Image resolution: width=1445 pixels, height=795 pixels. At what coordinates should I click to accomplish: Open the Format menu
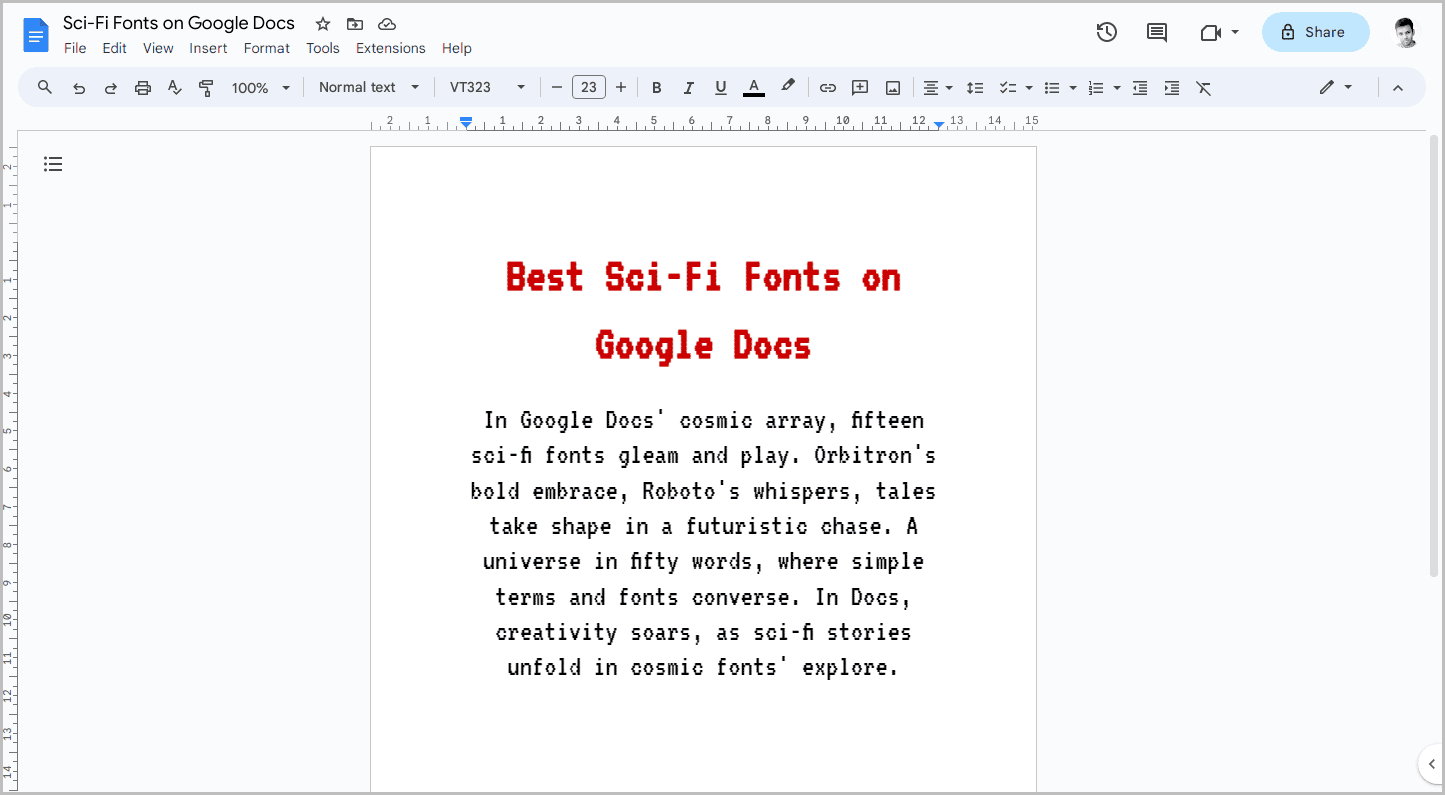click(266, 47)
